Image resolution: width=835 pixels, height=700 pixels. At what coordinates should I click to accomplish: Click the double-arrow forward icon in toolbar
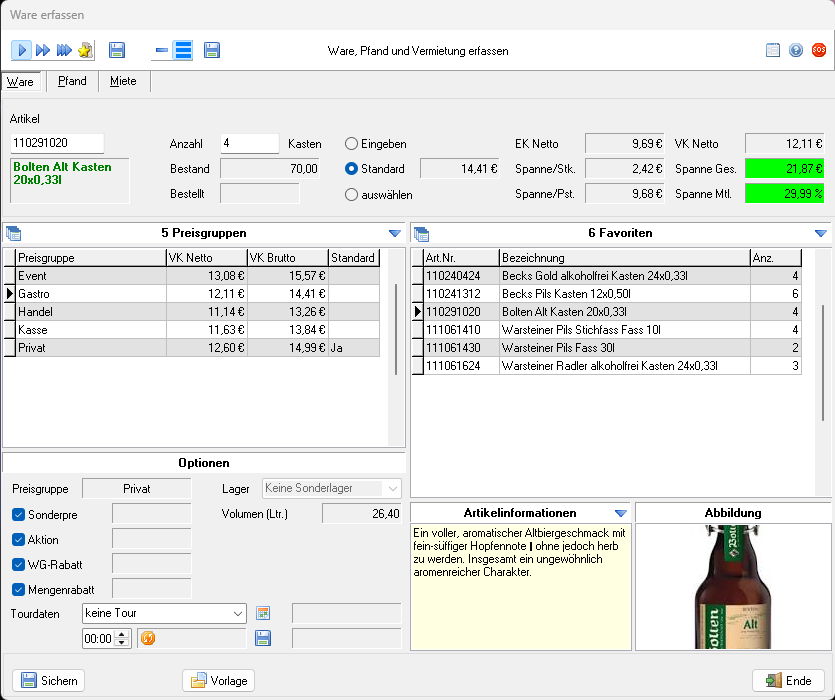[43, 51]
